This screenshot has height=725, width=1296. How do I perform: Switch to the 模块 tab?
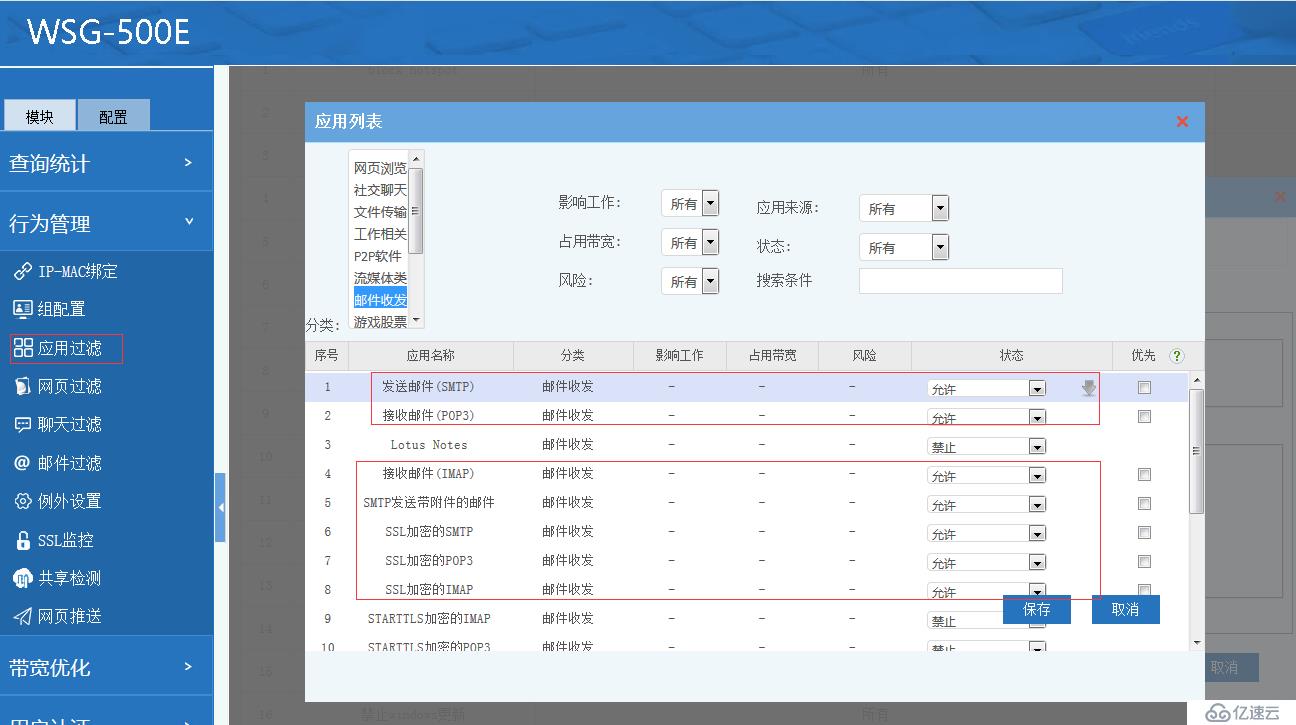coord(39,116)
